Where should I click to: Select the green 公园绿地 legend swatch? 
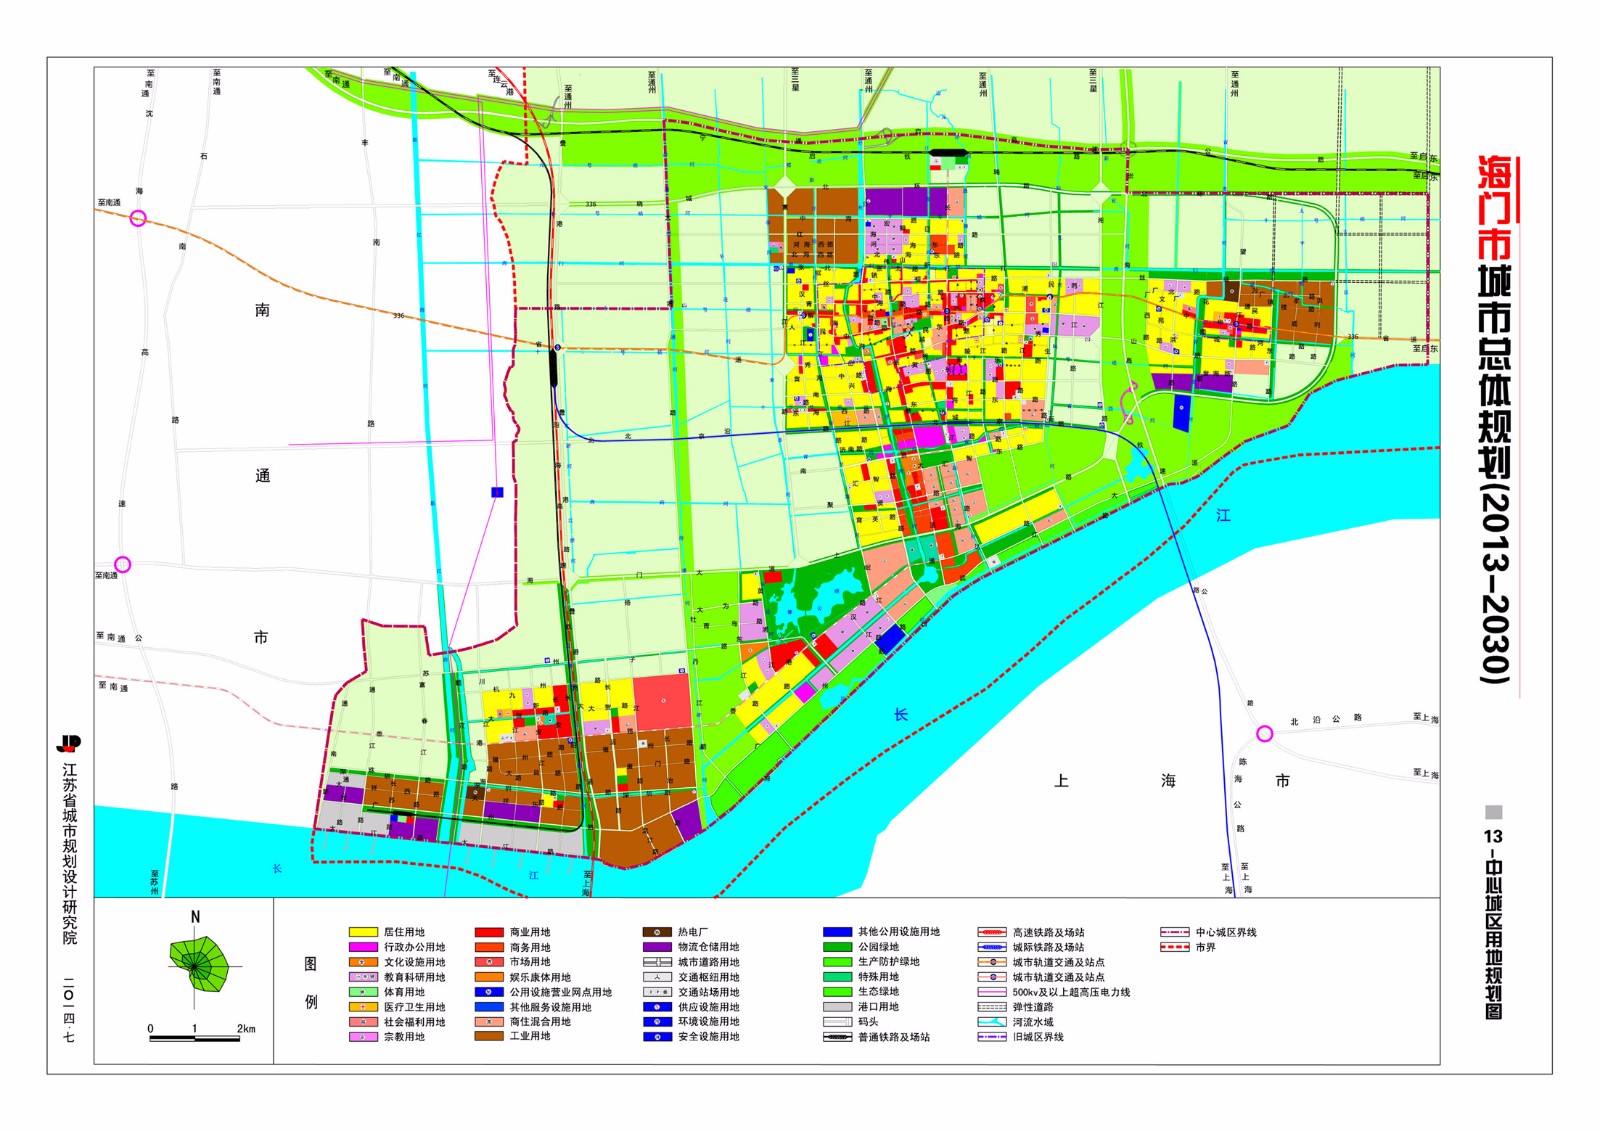pos(837,947)
